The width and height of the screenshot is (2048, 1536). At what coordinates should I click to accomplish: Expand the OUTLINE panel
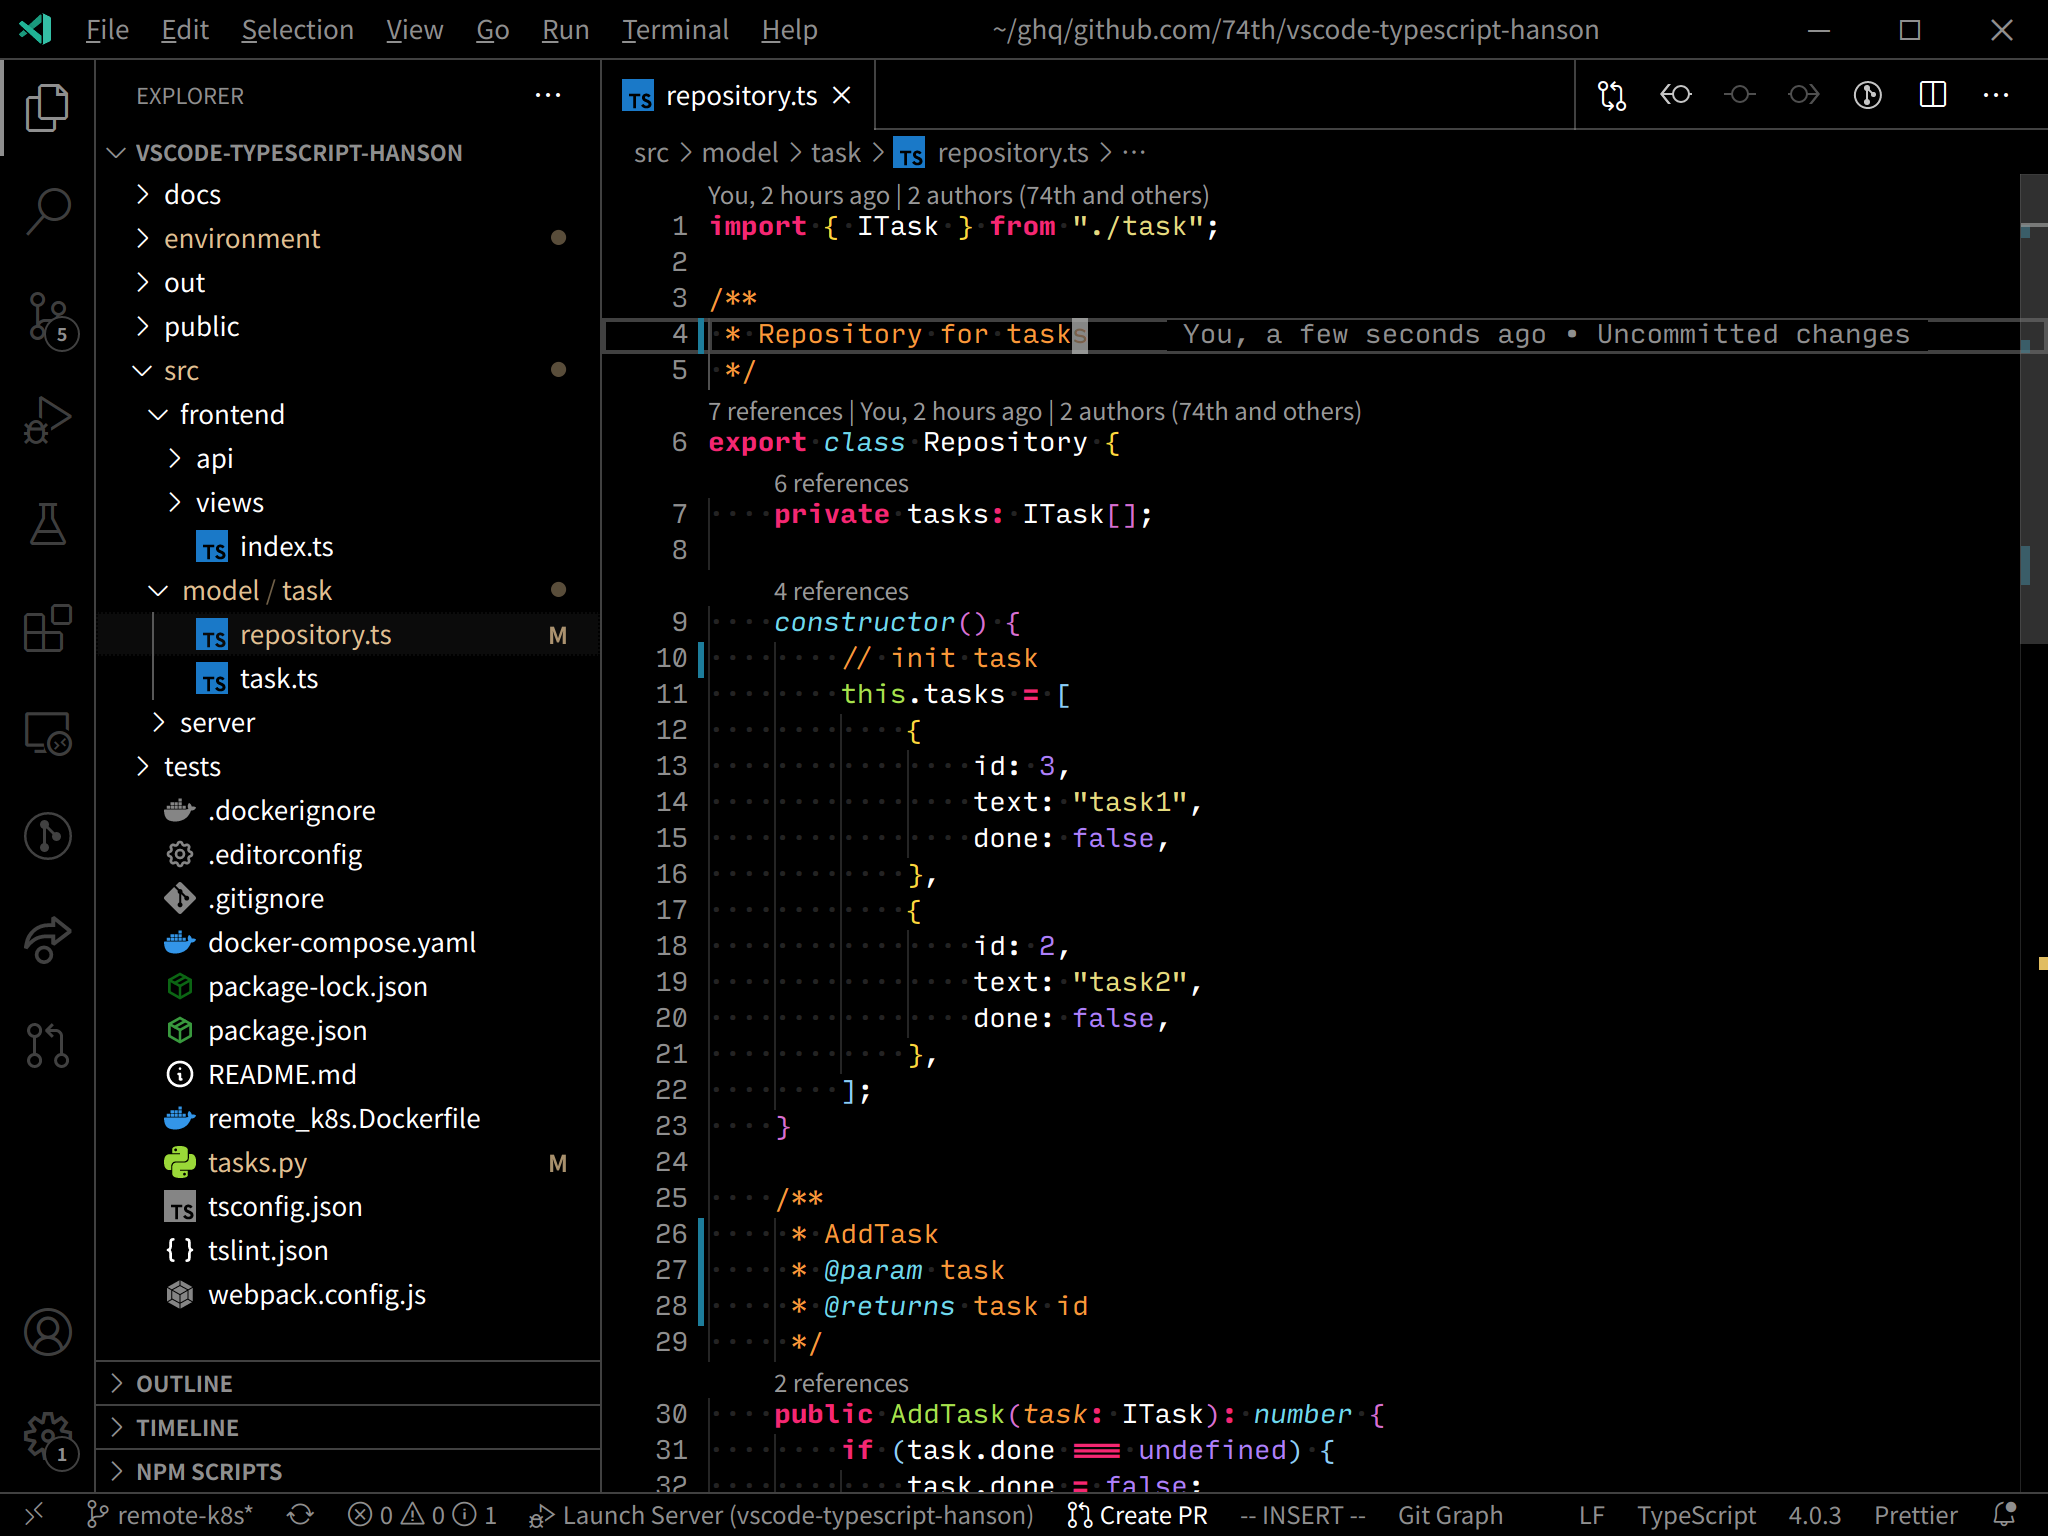pos(184,1384)
